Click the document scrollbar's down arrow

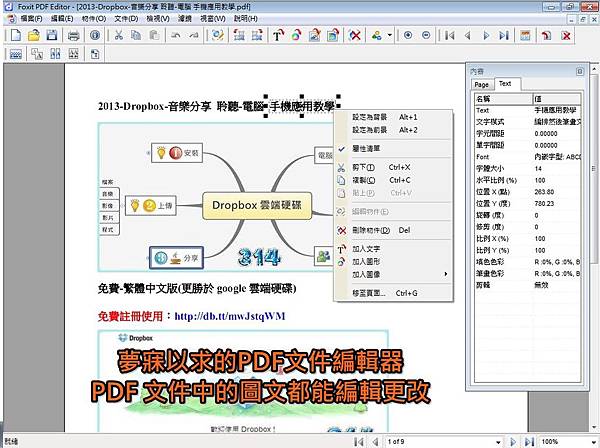[x=594, y=427]
